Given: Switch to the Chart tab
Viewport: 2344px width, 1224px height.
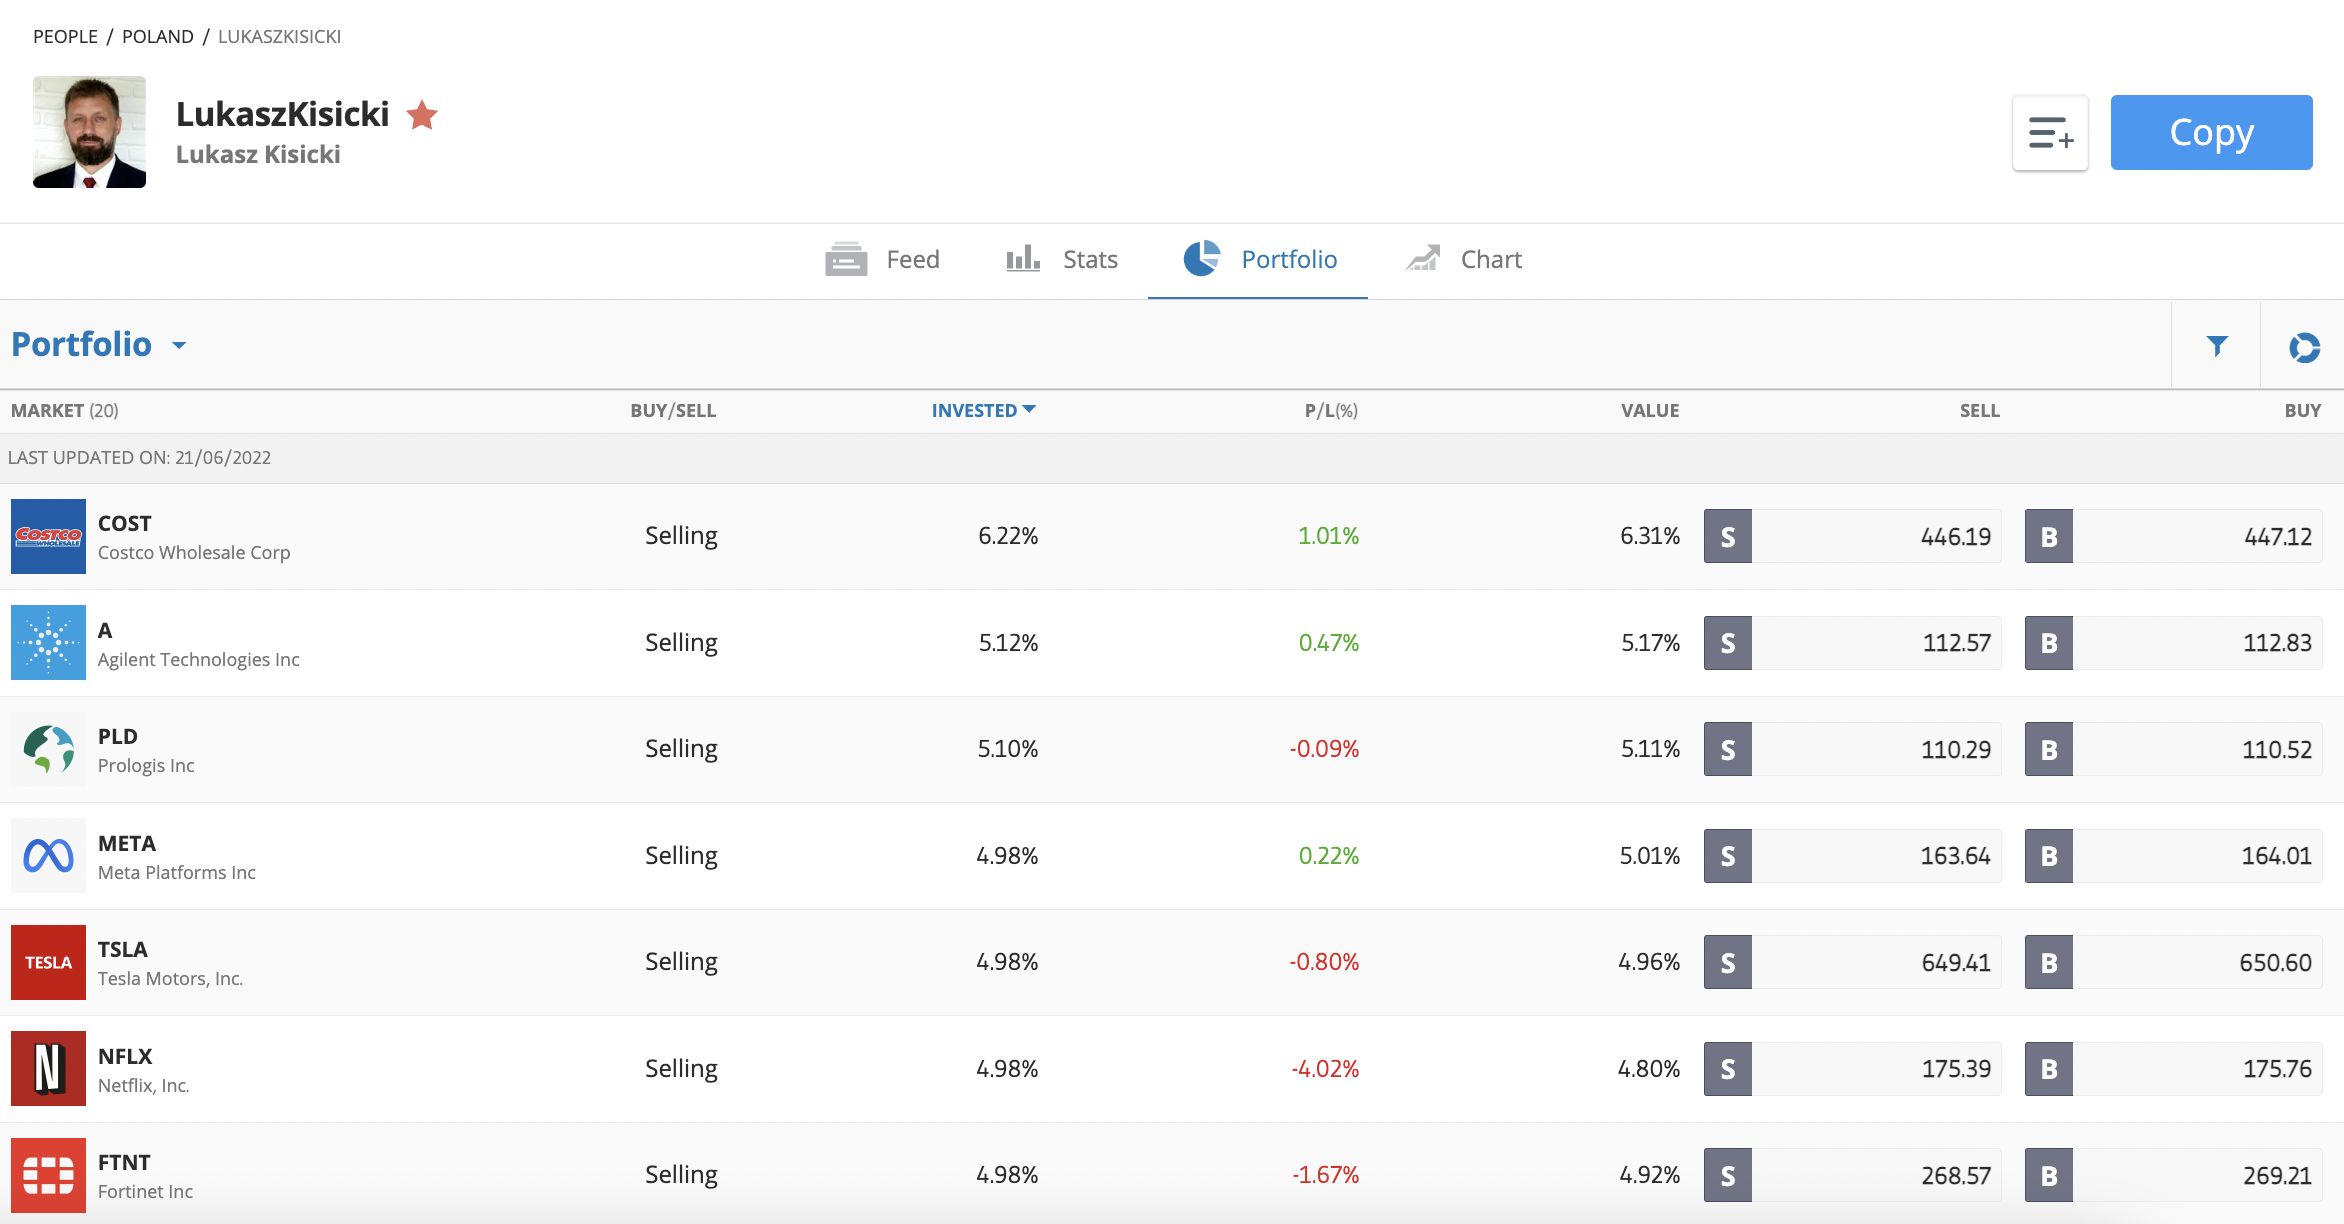Looking at the screenshot, I should [x=1463, y=260].
